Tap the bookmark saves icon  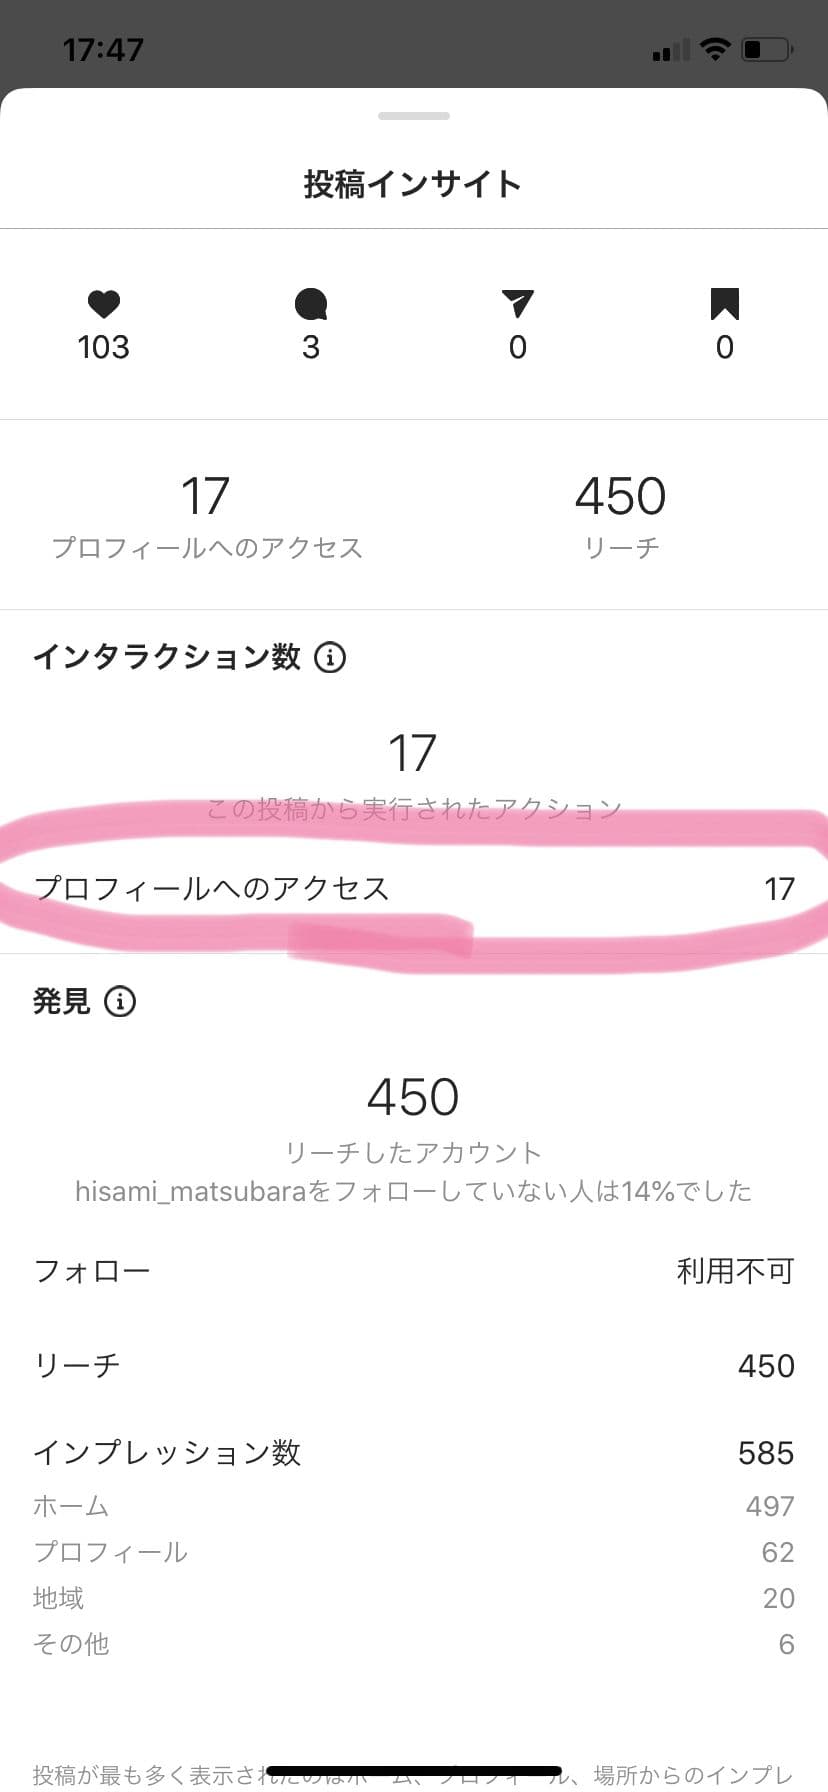click(x=724, y=303)
